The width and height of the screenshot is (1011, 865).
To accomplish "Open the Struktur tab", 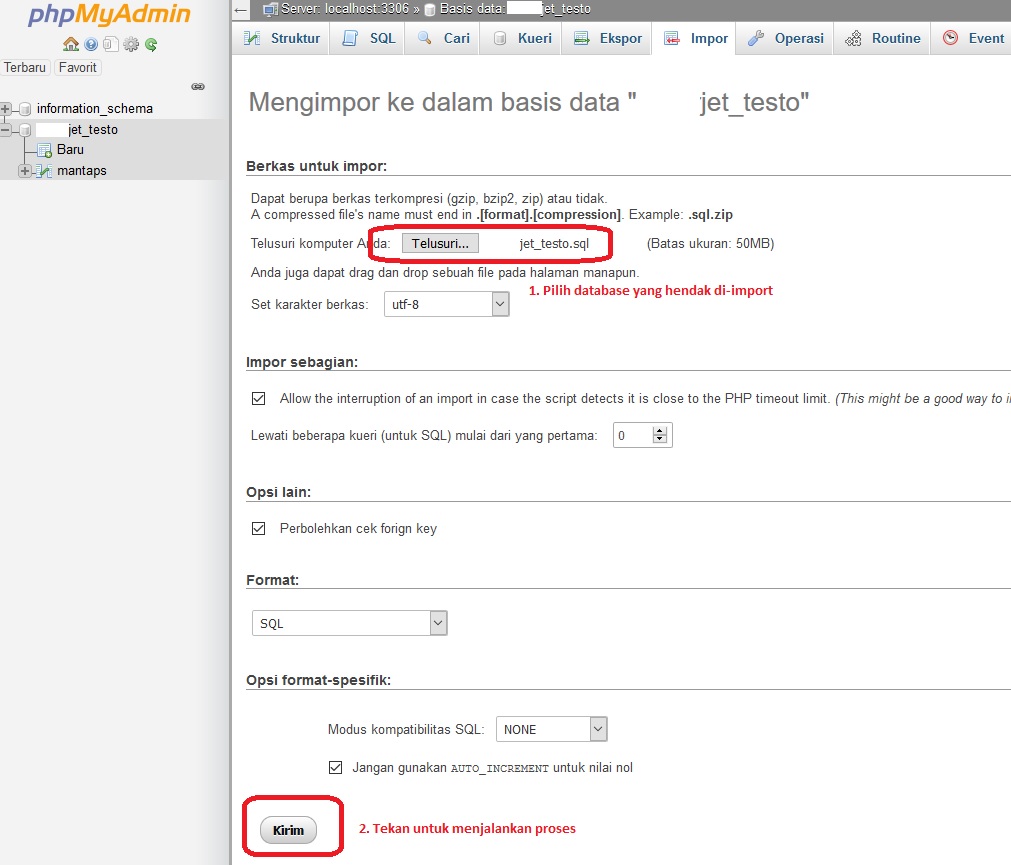I will coord(281,38).
